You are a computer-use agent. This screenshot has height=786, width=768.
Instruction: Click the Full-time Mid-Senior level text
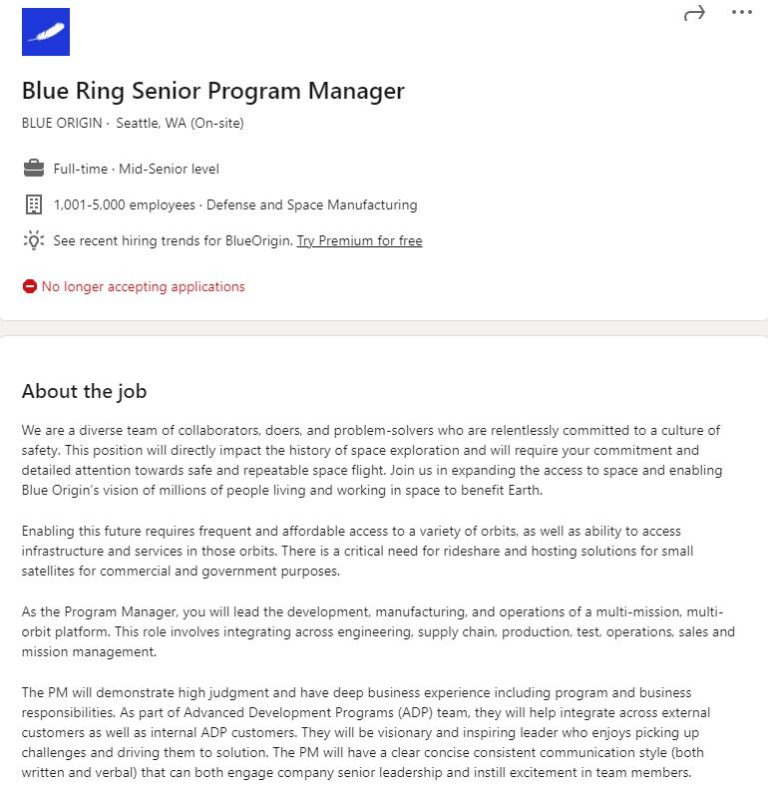pos(136,169)
